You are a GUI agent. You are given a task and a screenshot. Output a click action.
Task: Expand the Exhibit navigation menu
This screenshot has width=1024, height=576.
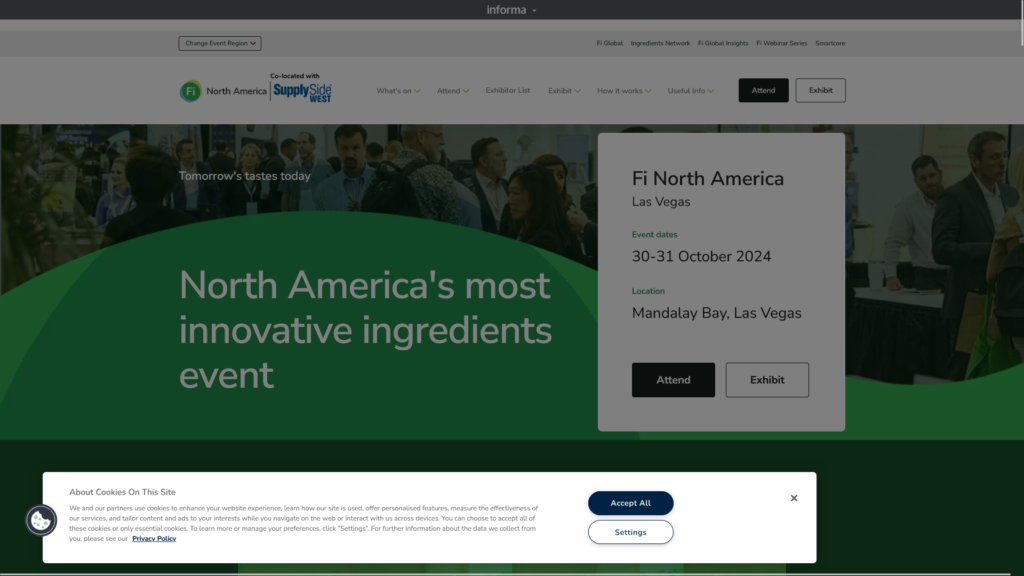(x=564, y=91)
